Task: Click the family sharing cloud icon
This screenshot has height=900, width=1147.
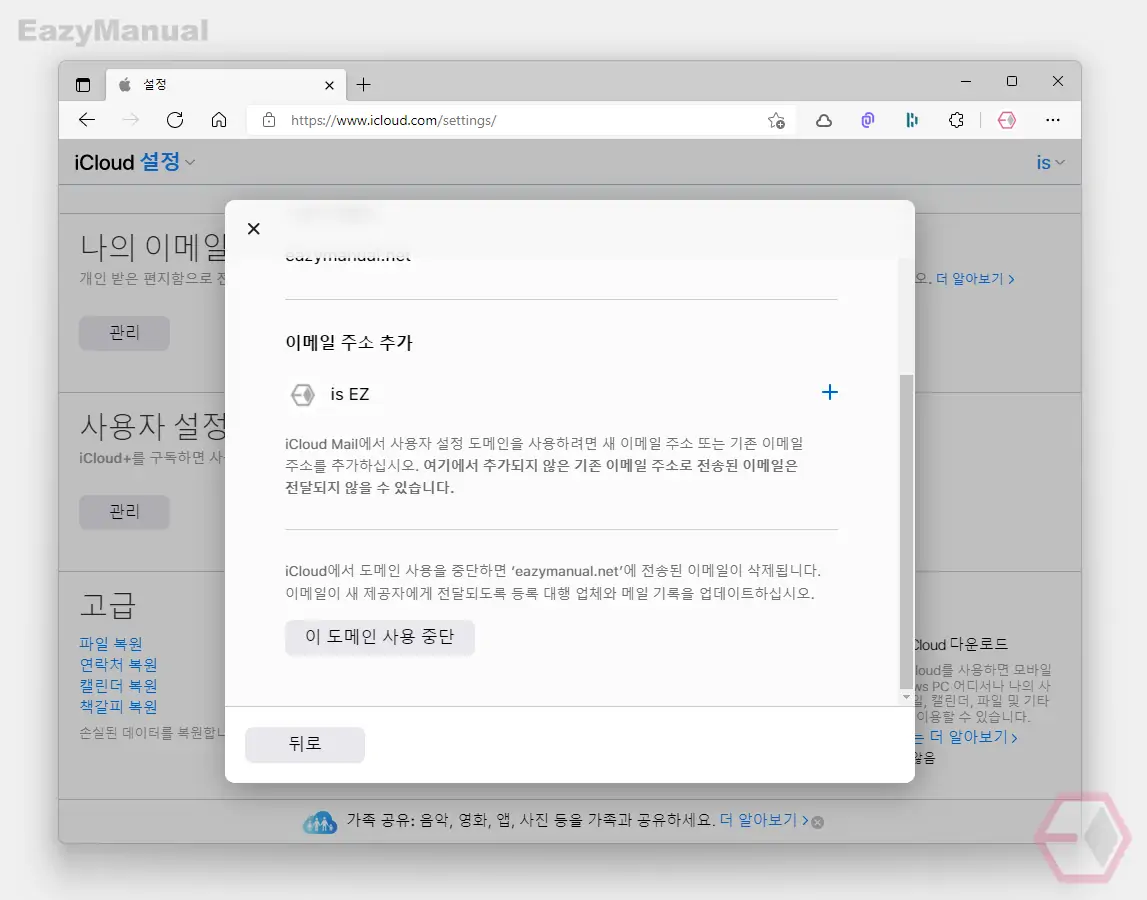Action: coord(320,822)
